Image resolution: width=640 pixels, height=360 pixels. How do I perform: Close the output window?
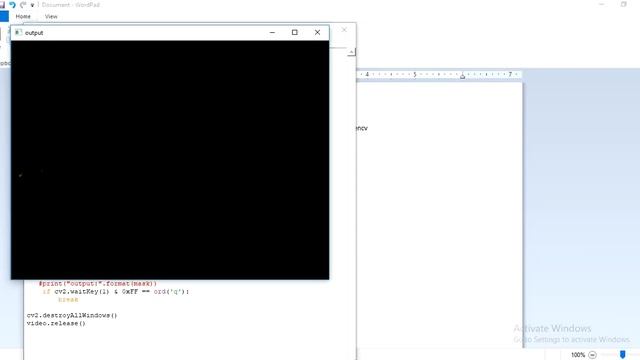coord(317,32)
